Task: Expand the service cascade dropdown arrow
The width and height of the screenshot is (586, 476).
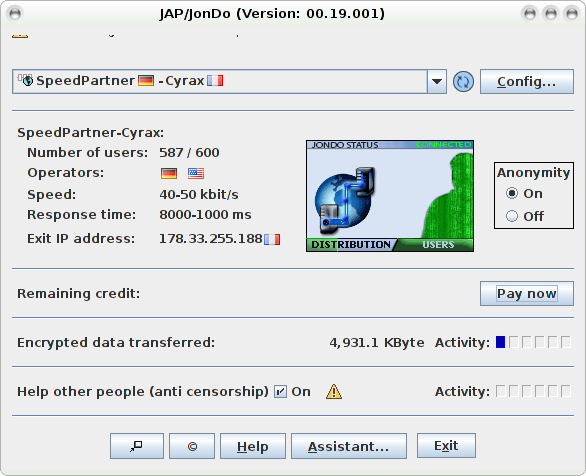Action: pyautogui.click(x=437, y=81)
